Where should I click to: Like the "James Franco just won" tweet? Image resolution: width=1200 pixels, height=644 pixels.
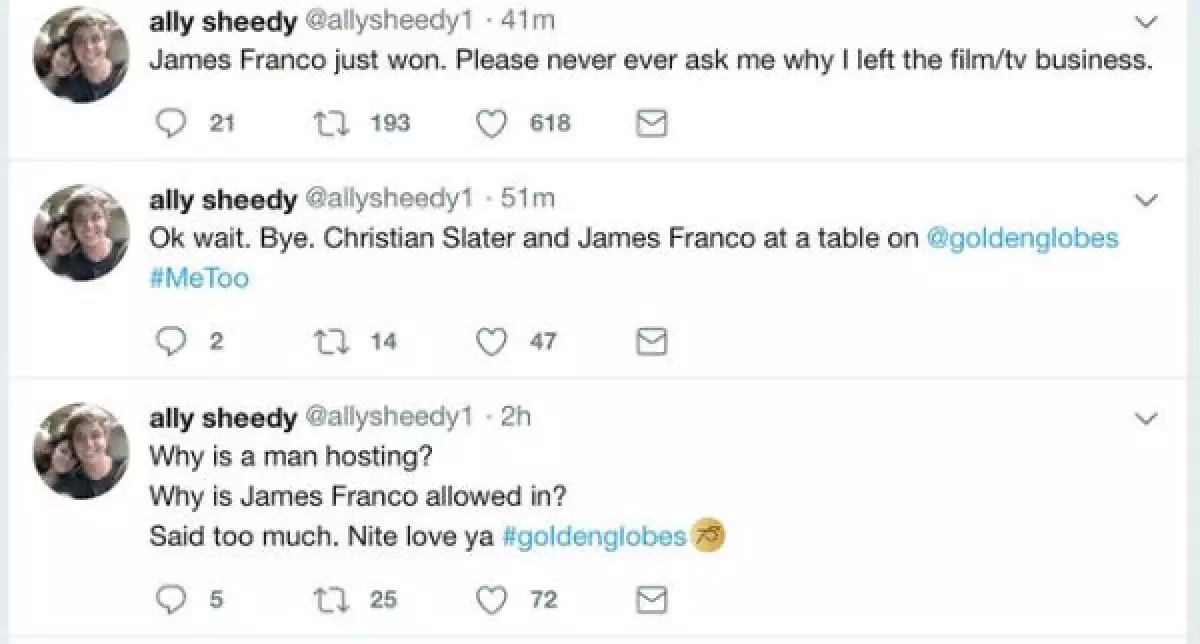tap(490, 123)
